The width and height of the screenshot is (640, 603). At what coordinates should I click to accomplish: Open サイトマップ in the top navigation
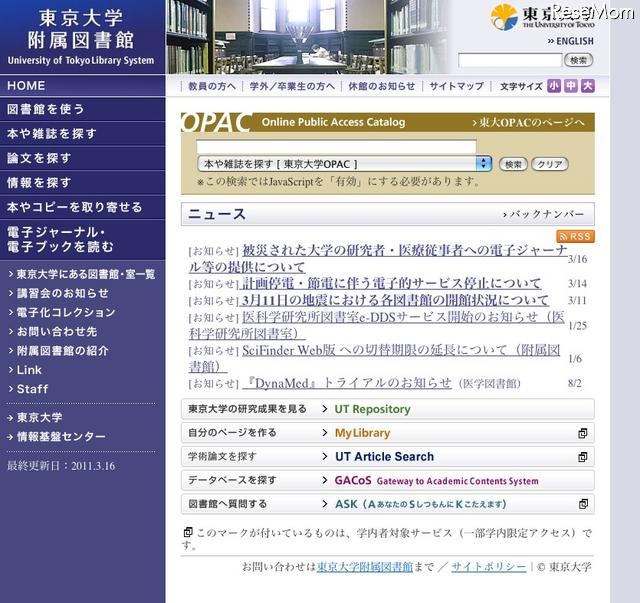(456, 87)
